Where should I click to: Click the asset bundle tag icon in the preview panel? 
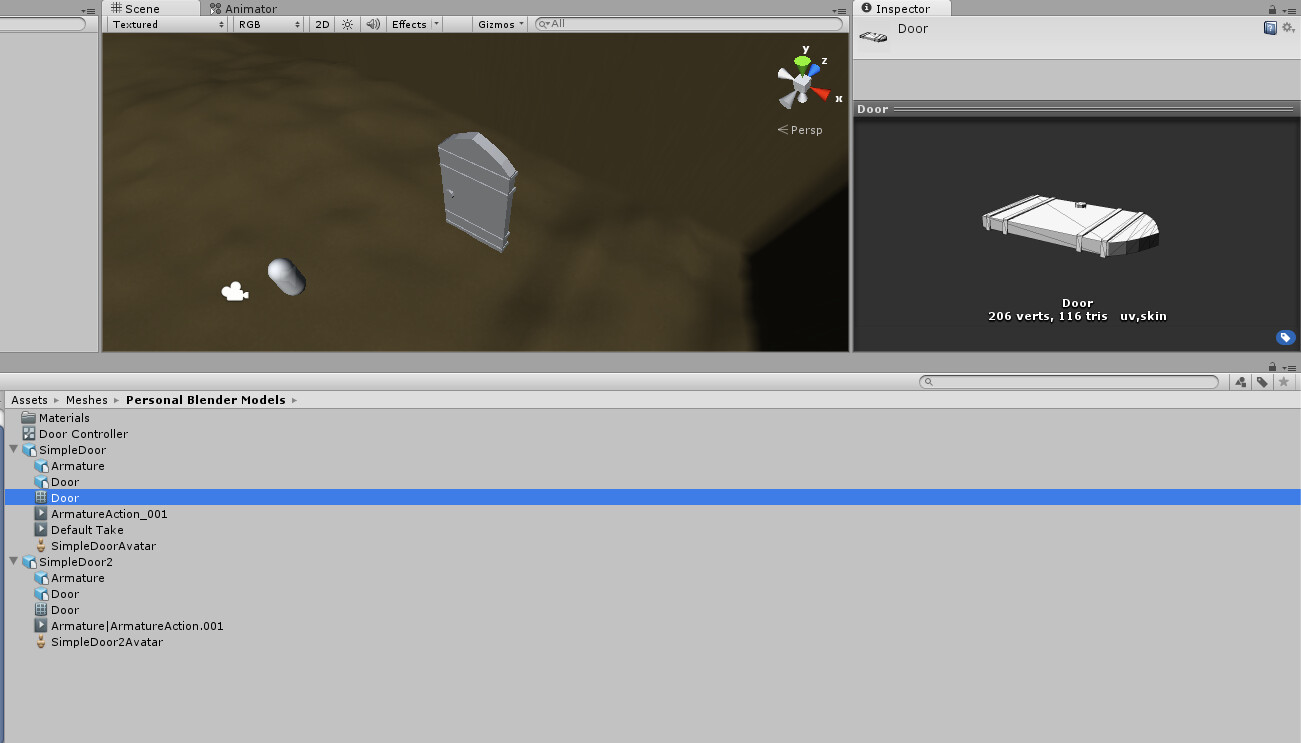1286,337
